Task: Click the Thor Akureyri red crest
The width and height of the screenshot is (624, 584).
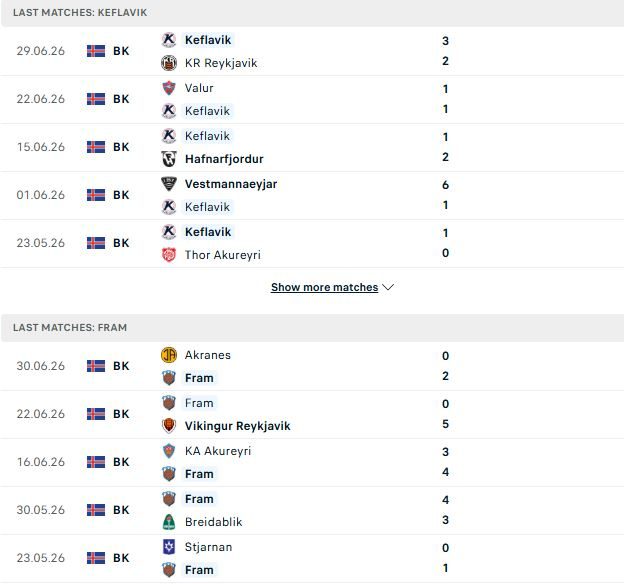Action: [169, 255]
